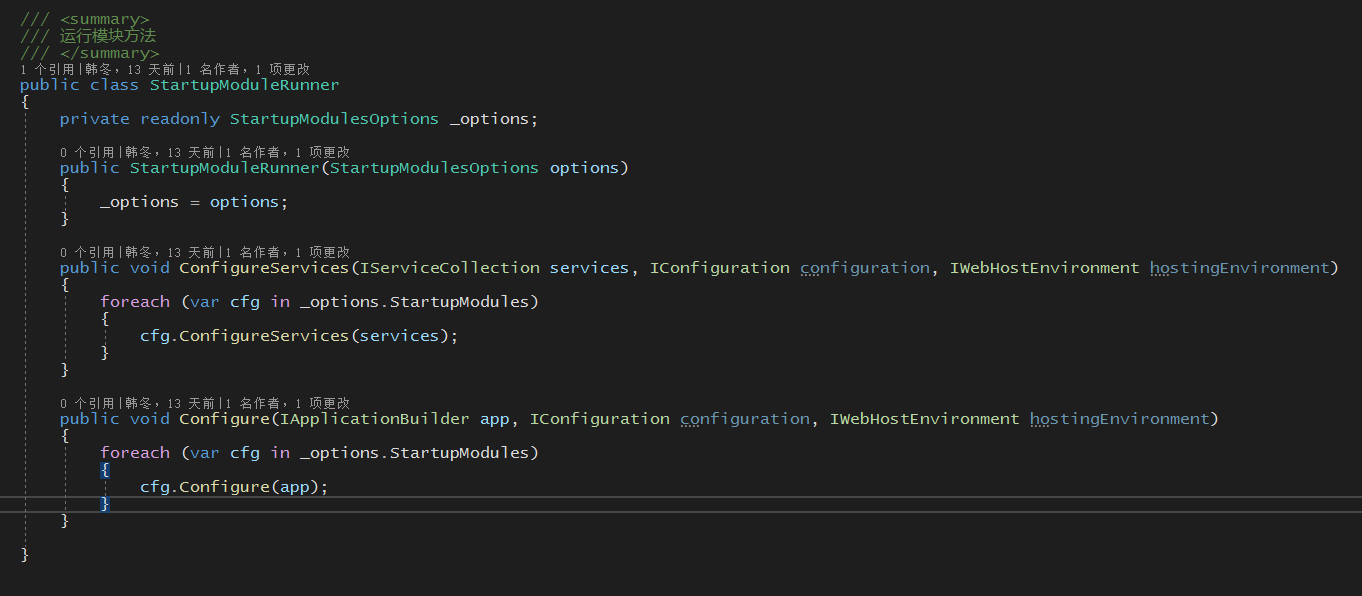Open "0 个引用" CodeLens above the constructor
The width and height of the screenshot is (1362, 596).
coord(87,152)
